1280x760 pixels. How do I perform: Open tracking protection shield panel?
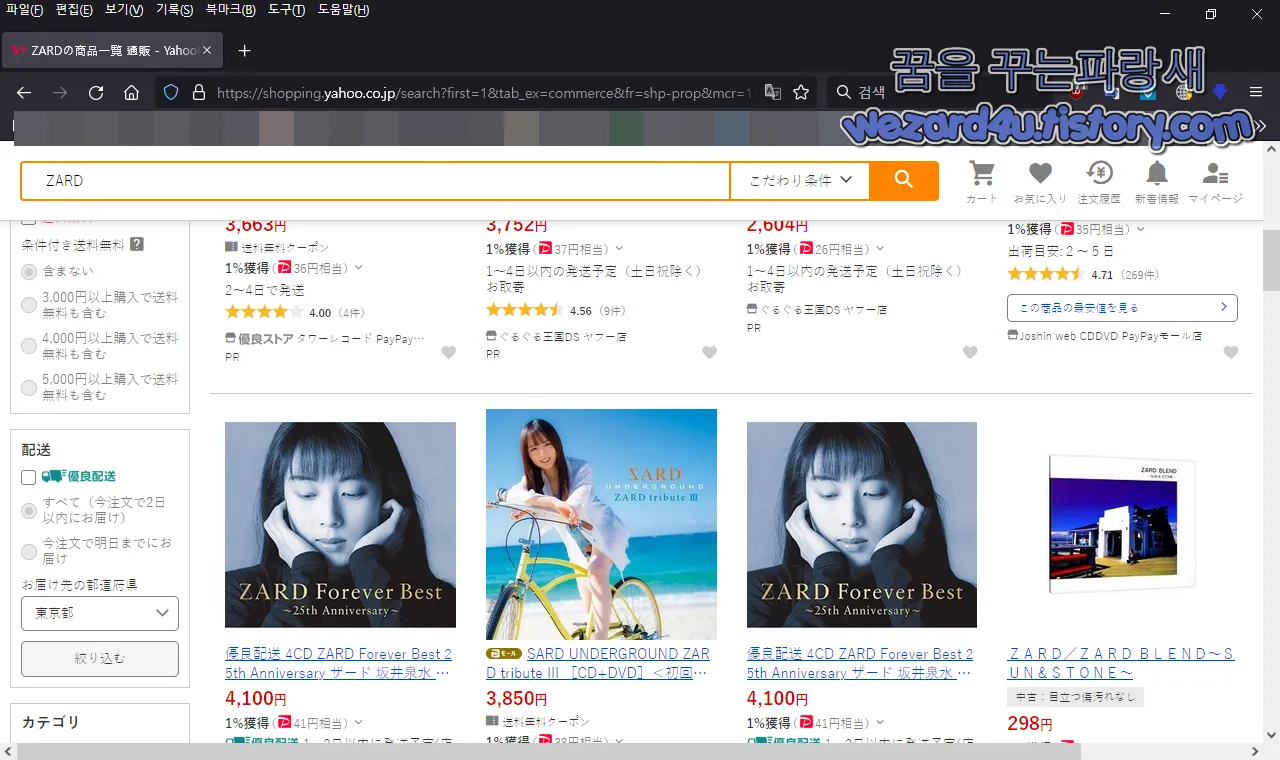tap(171, 93)
